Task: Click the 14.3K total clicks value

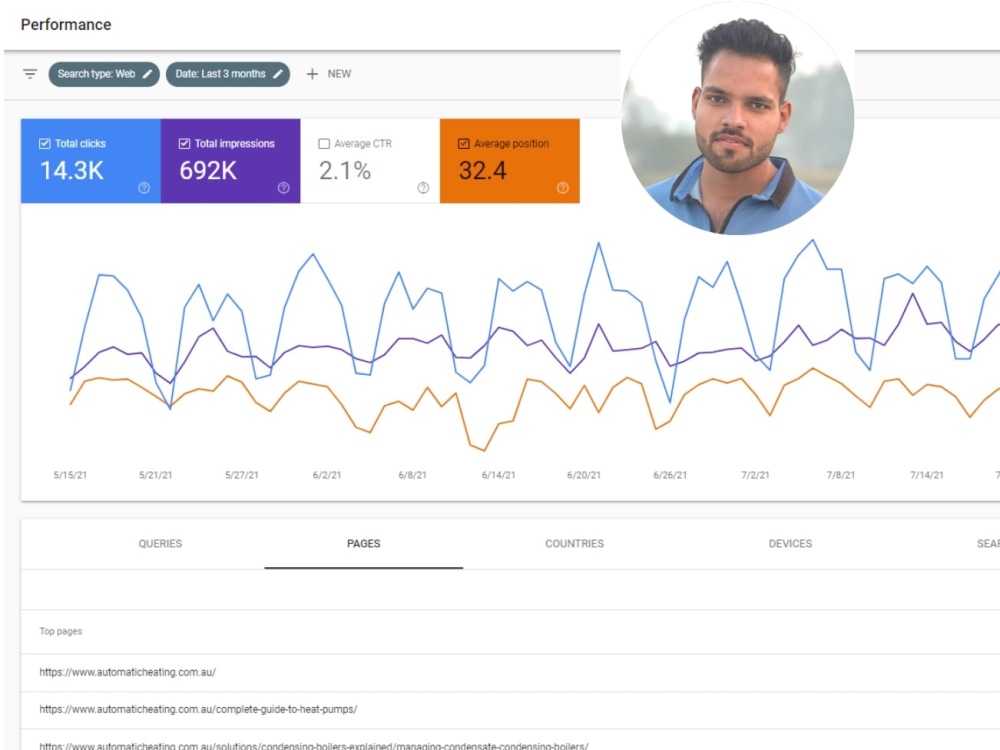Action: click(71, 170)
